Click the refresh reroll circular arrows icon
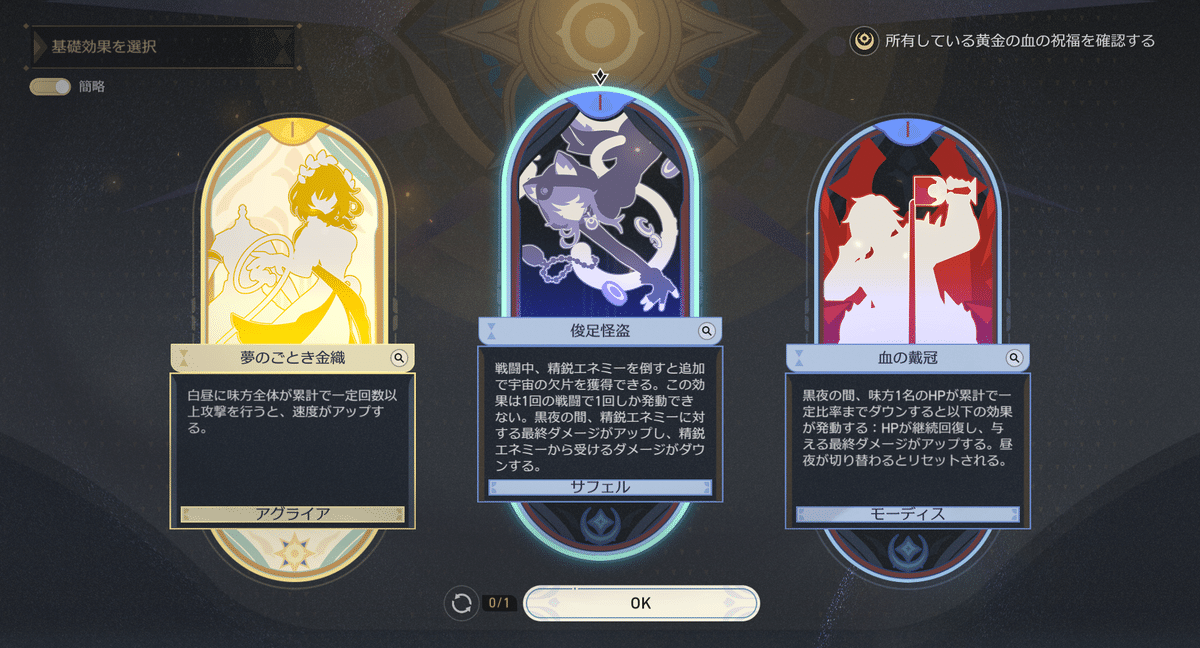Image resolution: width=1200 pixels, height=648 pixels. [x=461, y=603]
